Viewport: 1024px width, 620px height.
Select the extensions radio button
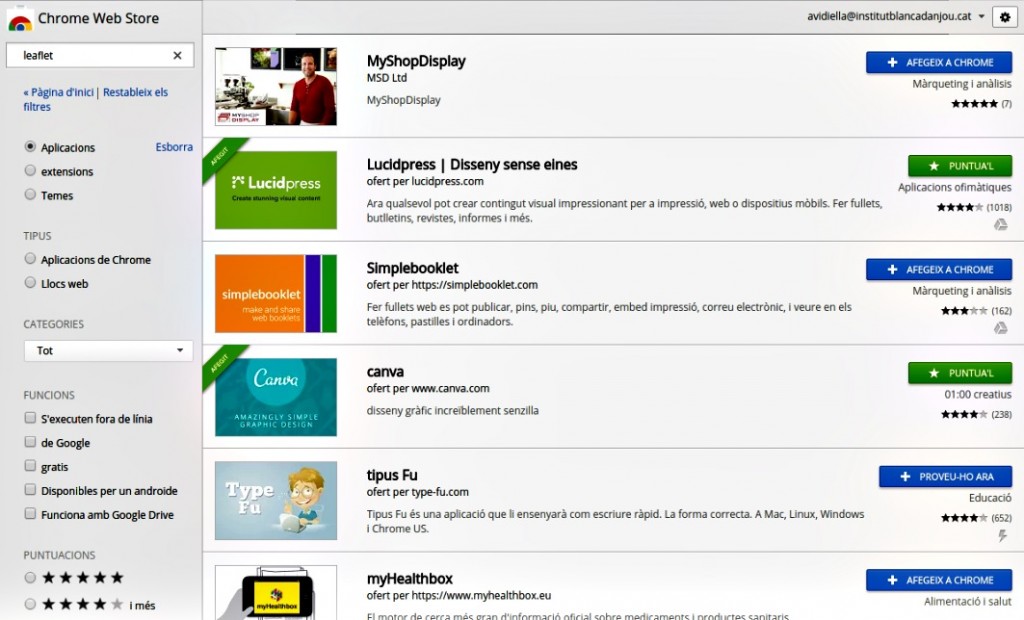(x=30, y=171)
